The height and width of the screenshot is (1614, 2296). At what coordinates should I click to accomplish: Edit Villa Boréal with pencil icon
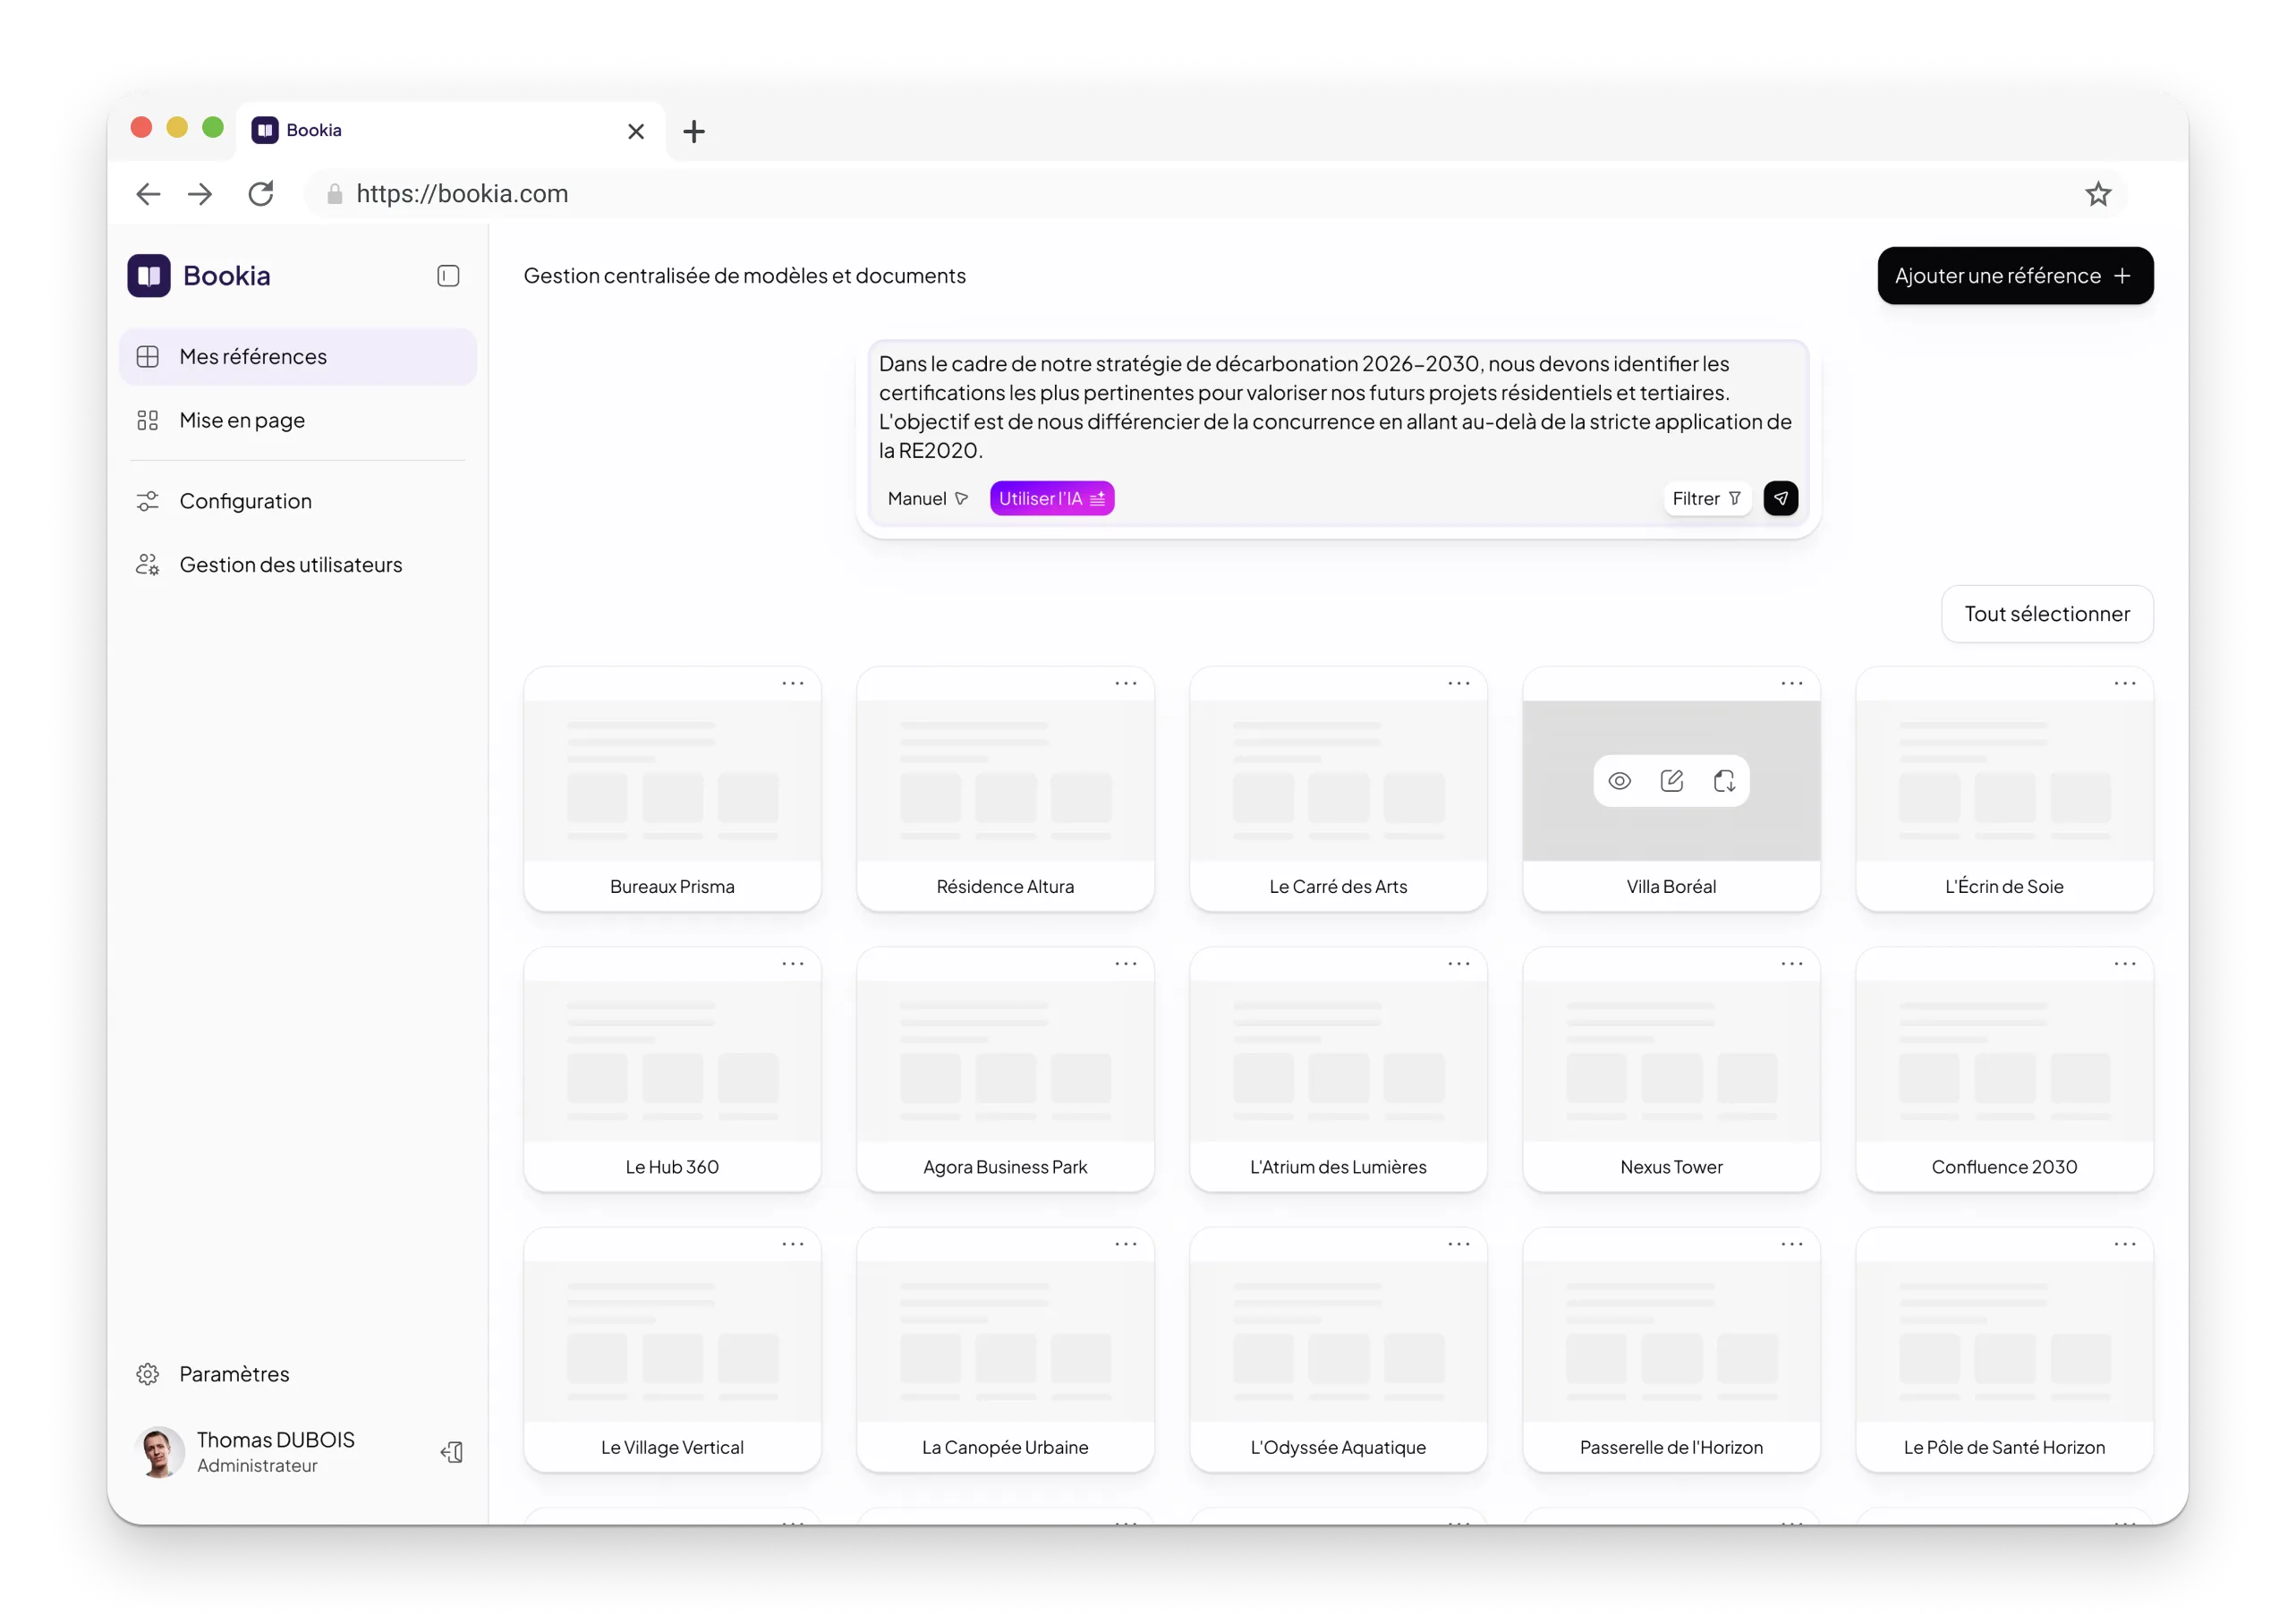pos(1671,781)
